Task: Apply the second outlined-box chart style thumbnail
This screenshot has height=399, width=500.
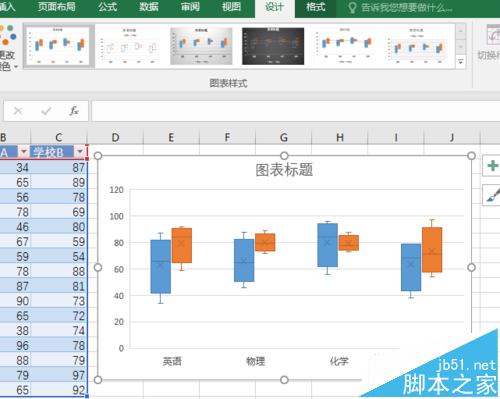Action: coord(130,46)
